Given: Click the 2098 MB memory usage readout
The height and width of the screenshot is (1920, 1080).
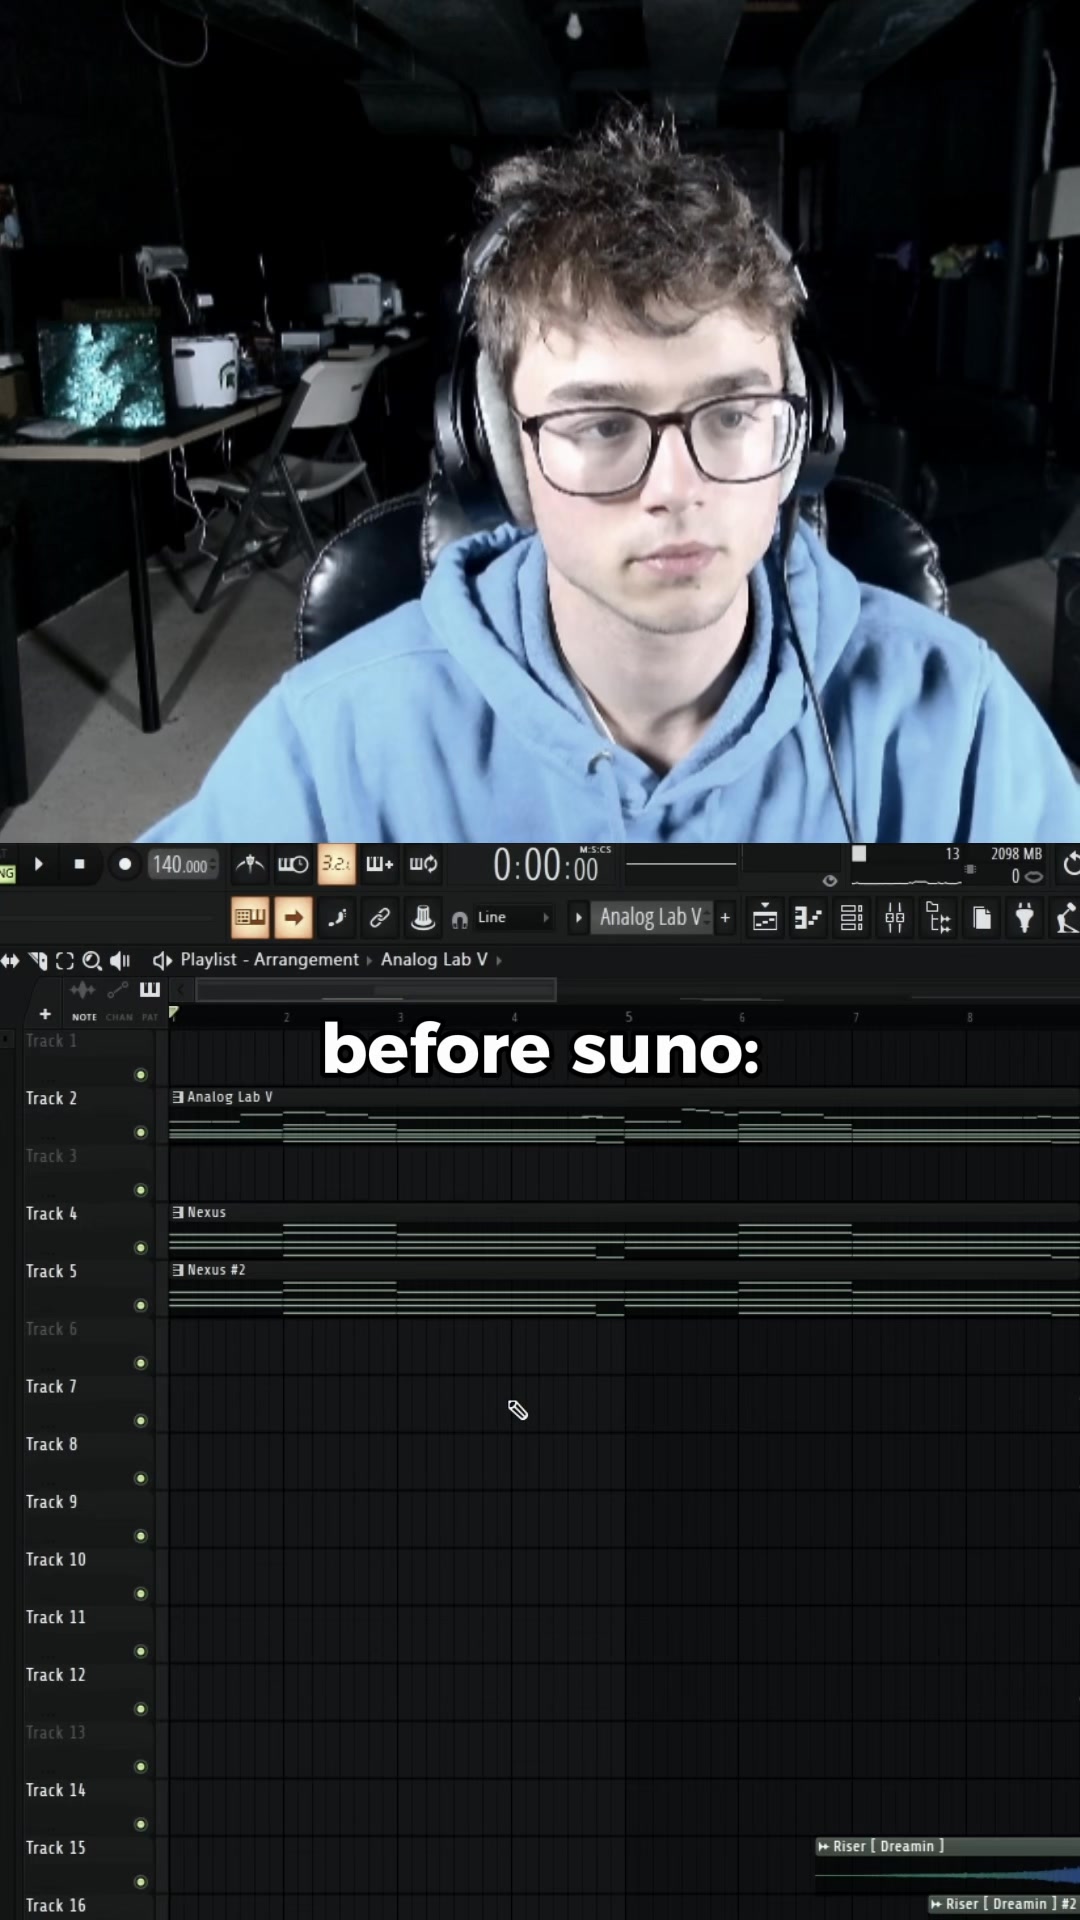Looking at the screenshot, I should point(1016,854).
